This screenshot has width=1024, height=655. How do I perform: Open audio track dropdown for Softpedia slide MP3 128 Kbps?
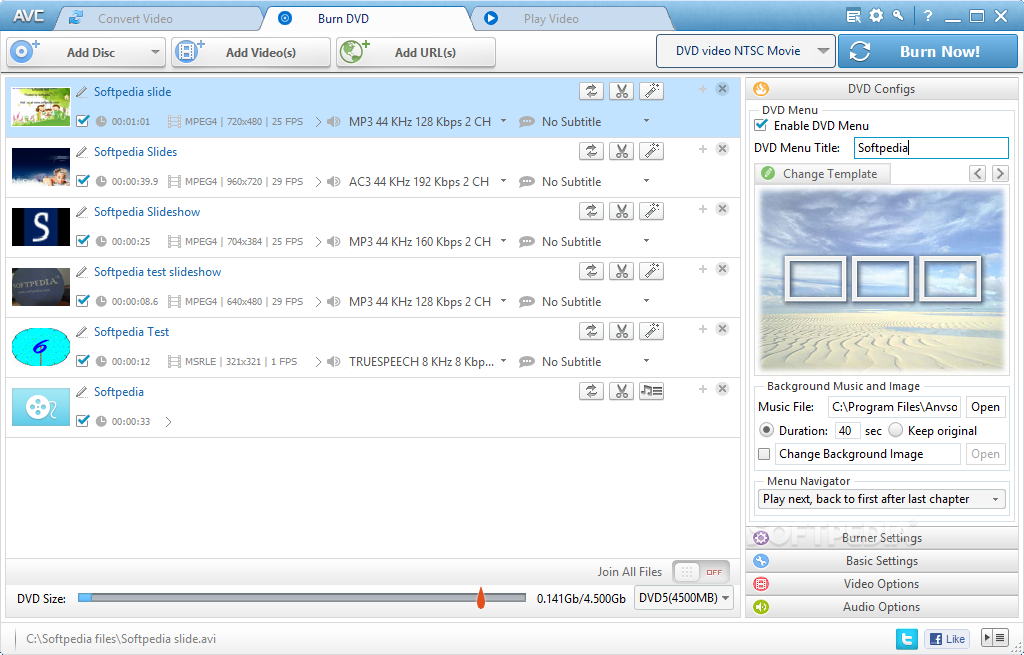(503, 121)
